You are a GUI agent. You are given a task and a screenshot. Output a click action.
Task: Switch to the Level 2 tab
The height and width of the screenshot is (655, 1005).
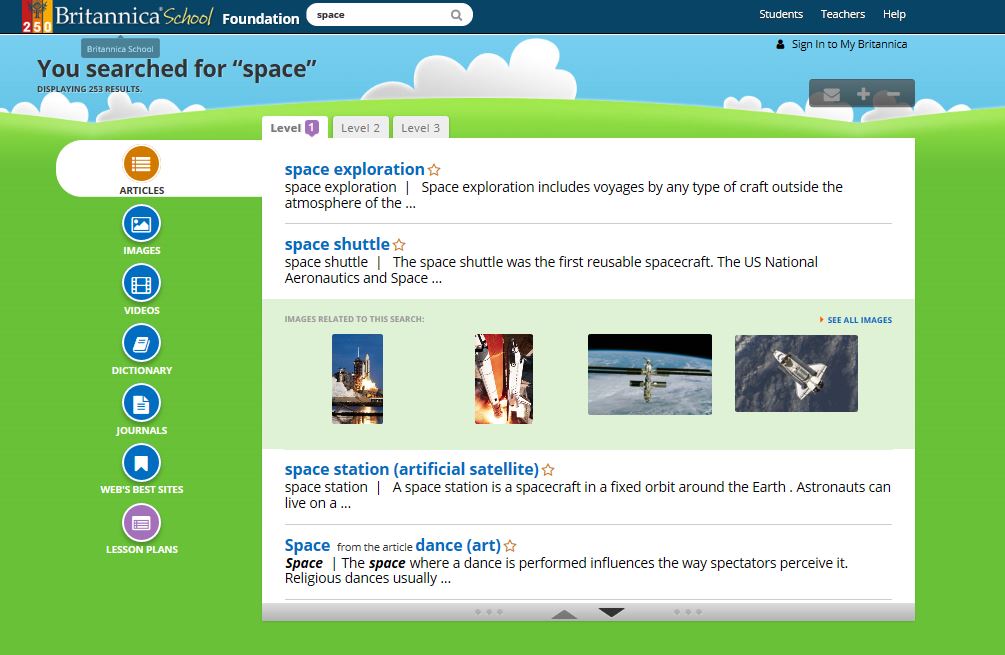coord(360,128)
